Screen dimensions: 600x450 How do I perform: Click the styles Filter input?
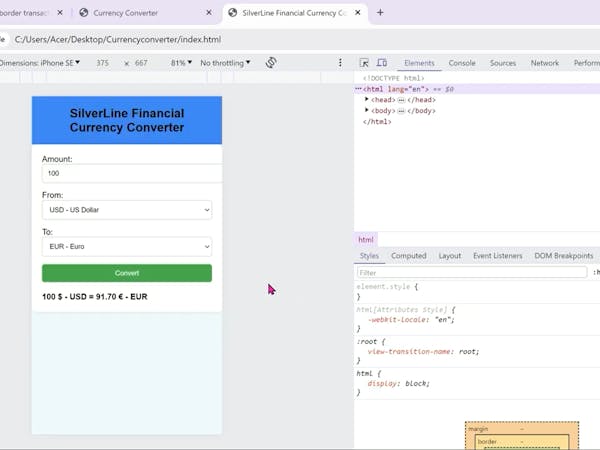[x=472, y=272]
